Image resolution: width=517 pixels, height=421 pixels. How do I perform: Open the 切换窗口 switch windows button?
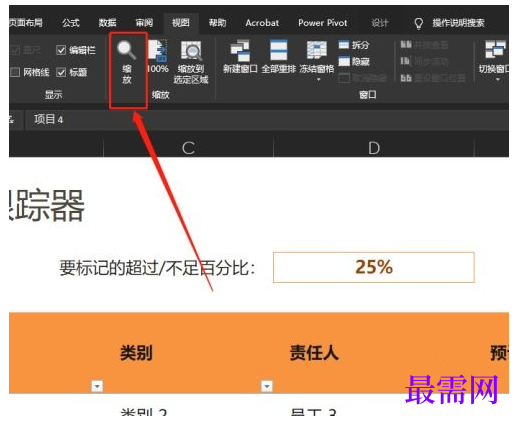click(x=494, y=60)
